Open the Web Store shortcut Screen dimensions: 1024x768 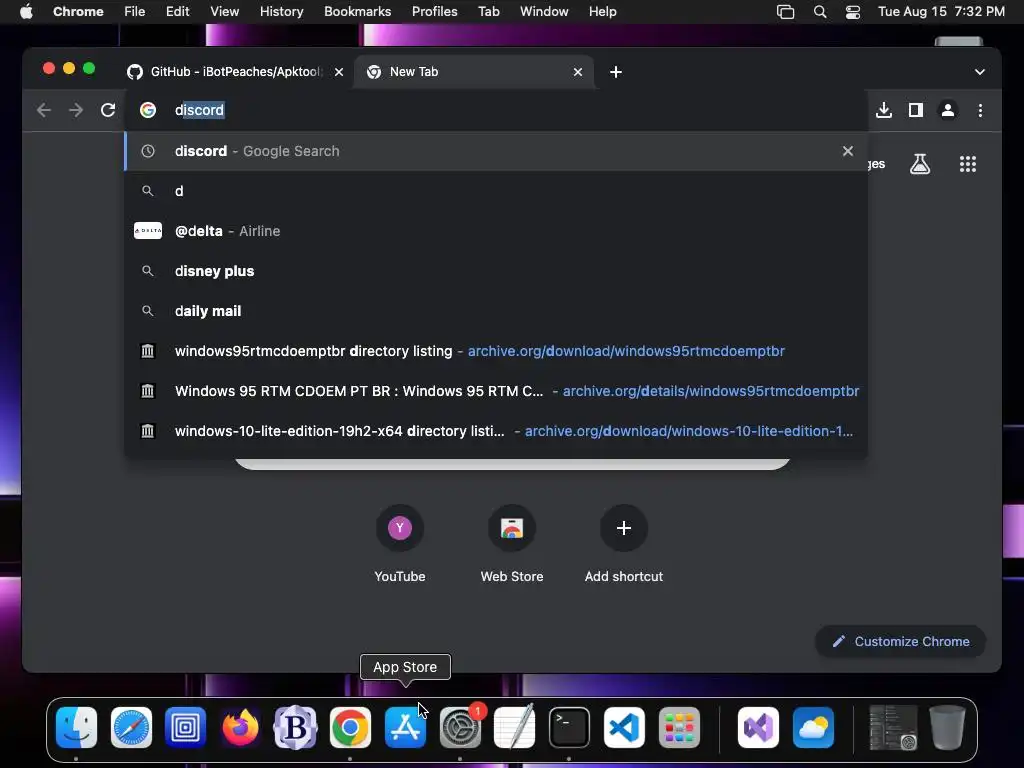[x=512, y=543]
